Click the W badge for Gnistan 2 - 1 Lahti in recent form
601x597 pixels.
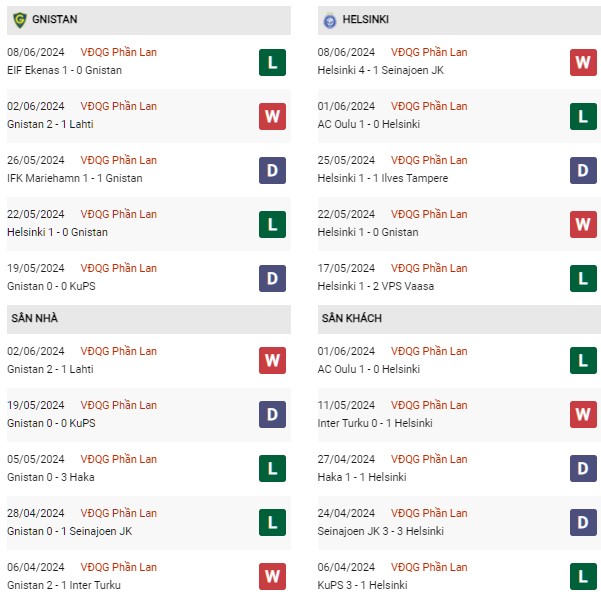(x=273, y=116)
